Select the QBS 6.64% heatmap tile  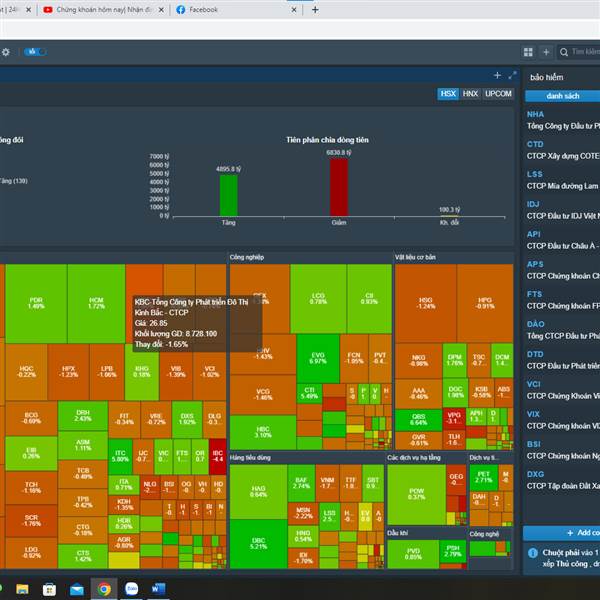419,420
